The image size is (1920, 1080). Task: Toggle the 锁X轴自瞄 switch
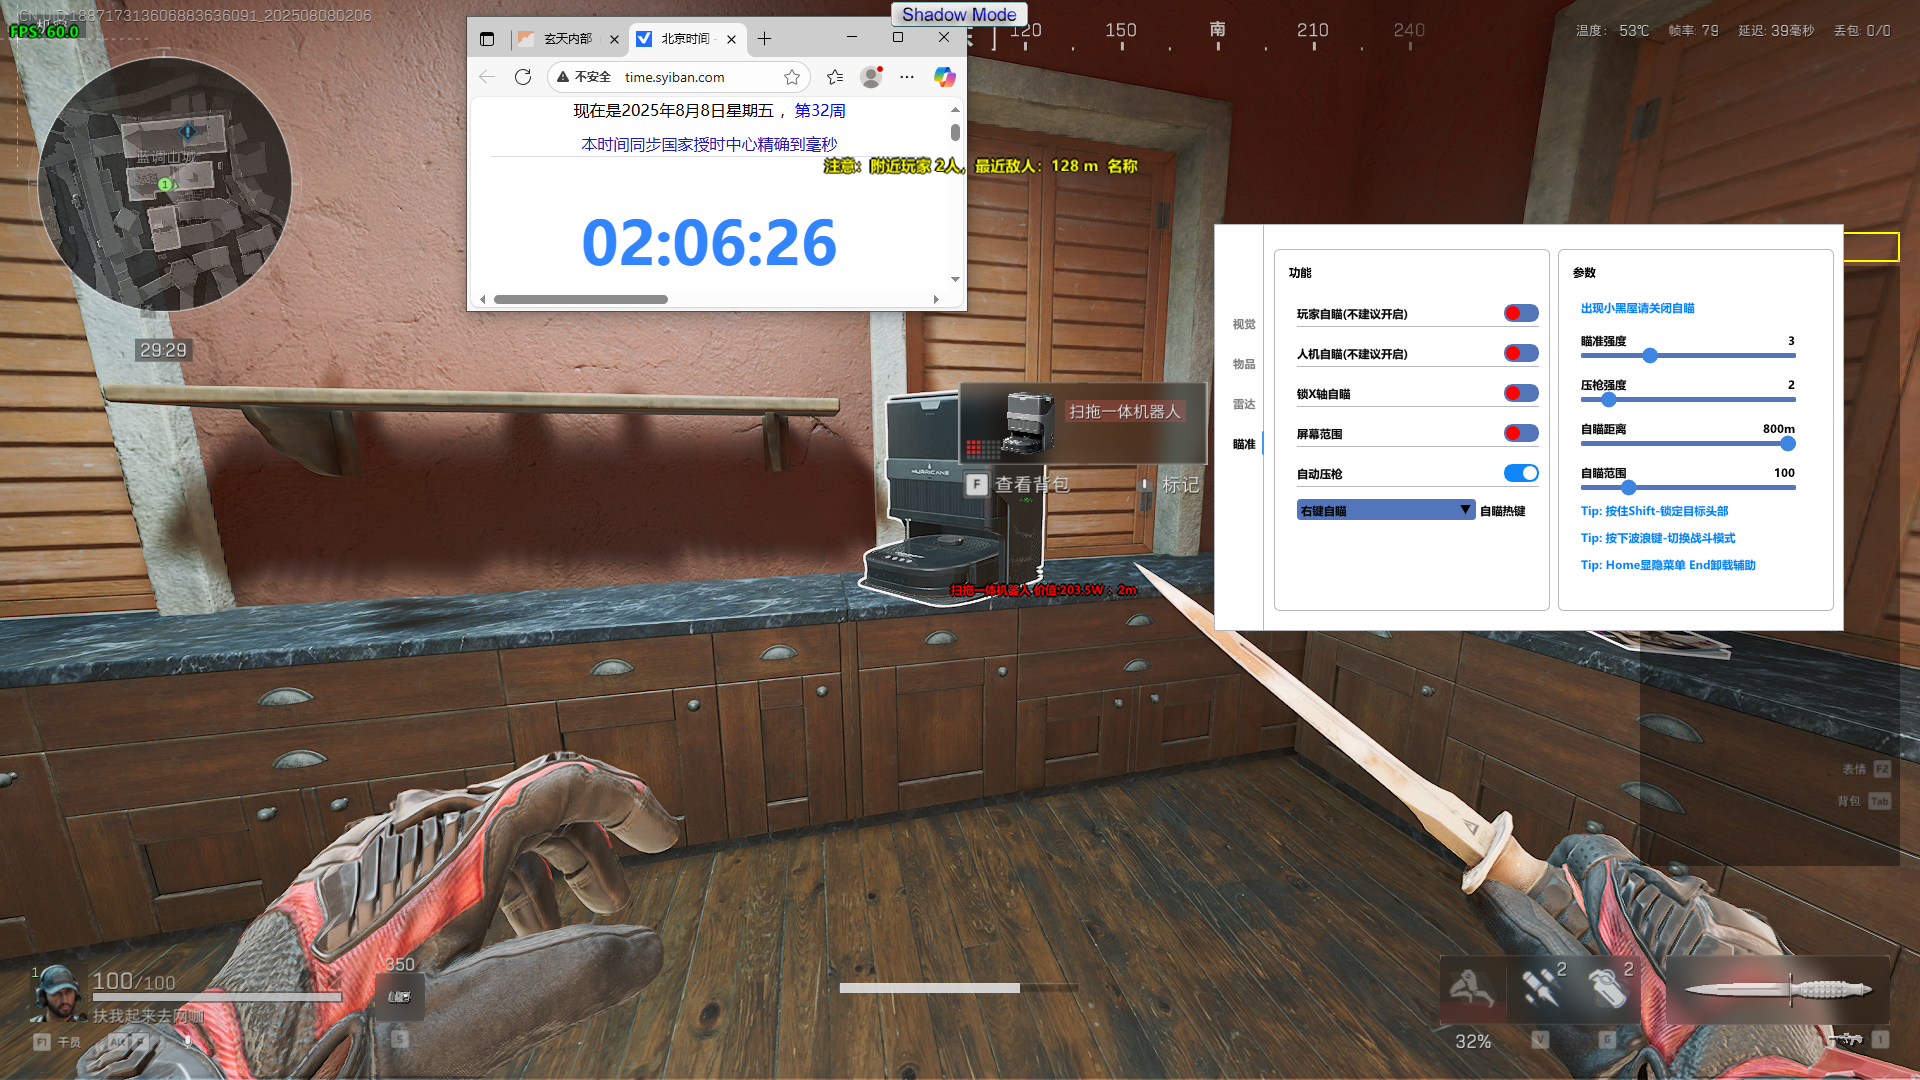[1520, 393]
